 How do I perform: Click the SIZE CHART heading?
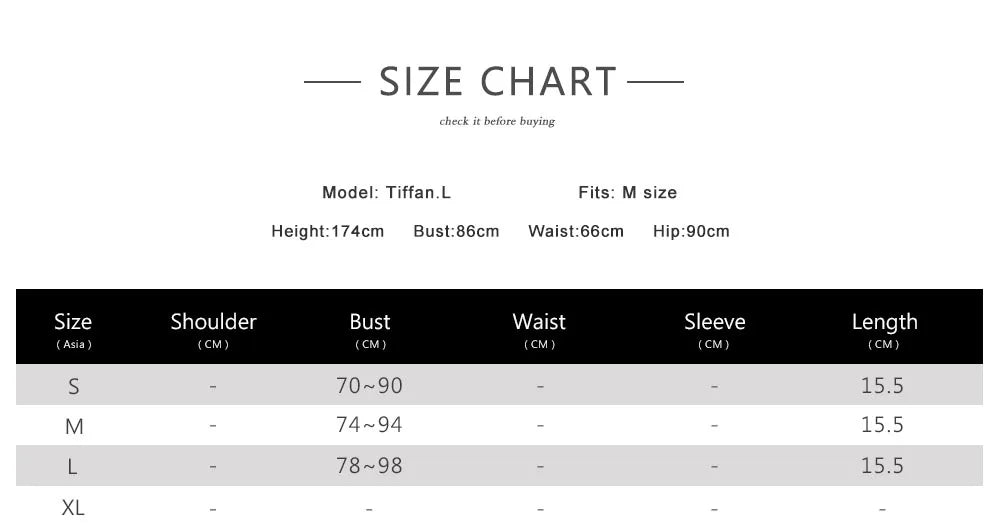click(x=497, y=81)
